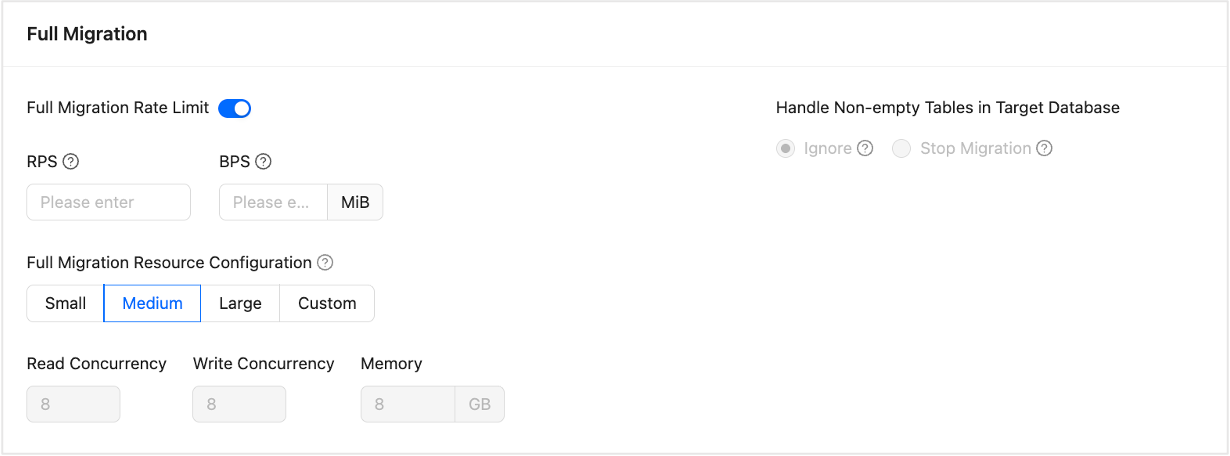Select the Ignore radio button

point(786,149)
